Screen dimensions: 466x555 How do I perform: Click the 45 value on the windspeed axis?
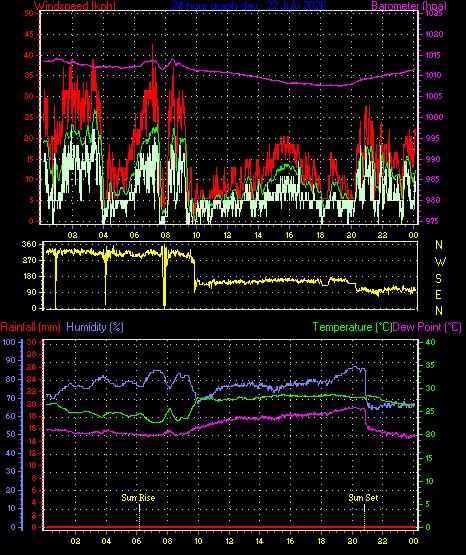(29, 34)
